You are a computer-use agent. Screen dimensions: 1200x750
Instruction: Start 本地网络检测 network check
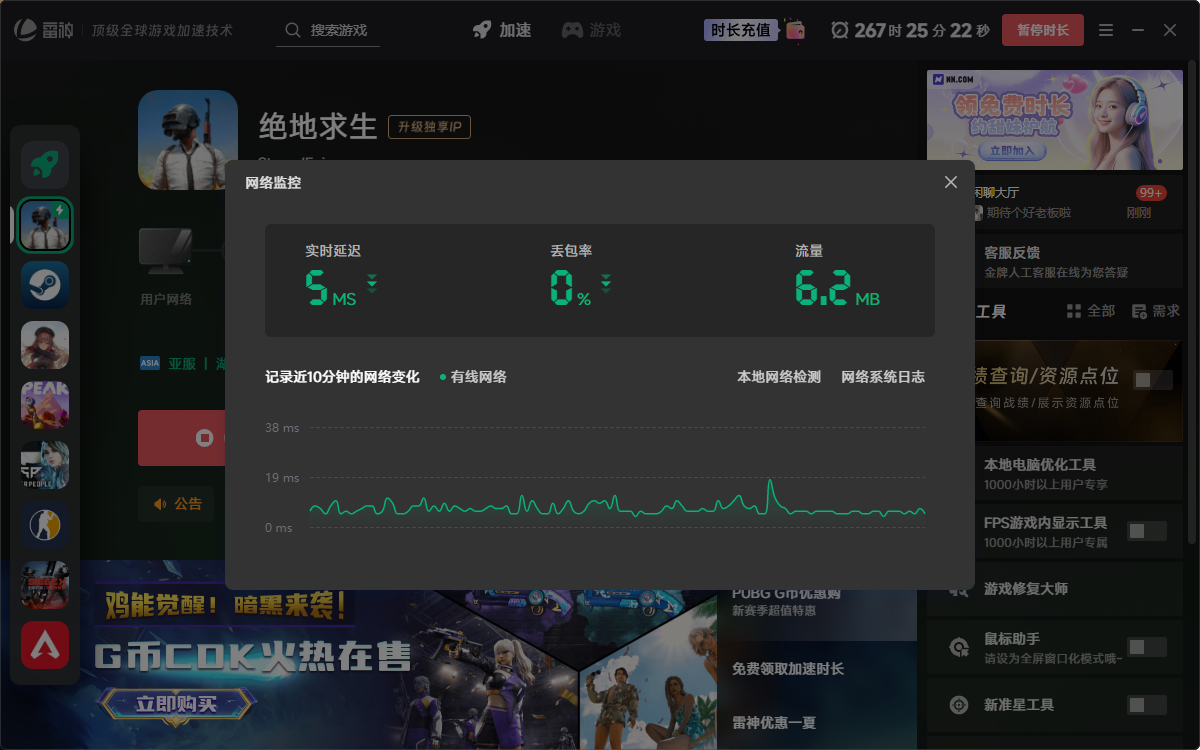pos(779,377)
